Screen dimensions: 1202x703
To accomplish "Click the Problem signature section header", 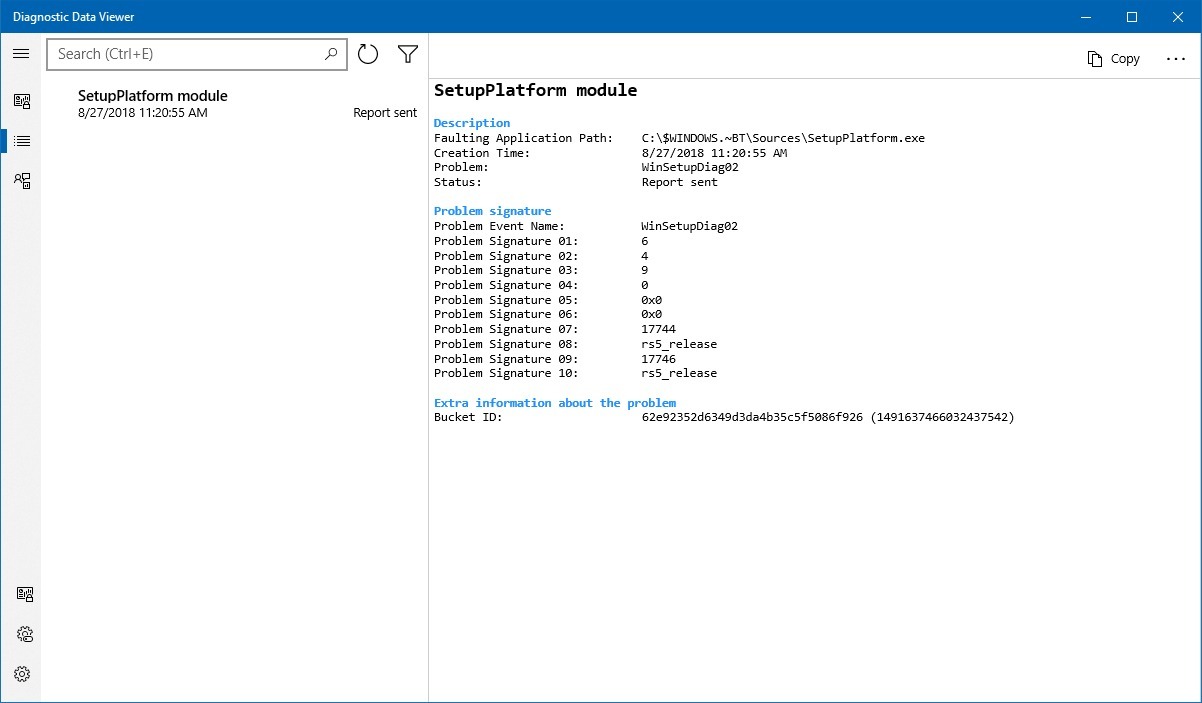I will [x=493, y=211].
